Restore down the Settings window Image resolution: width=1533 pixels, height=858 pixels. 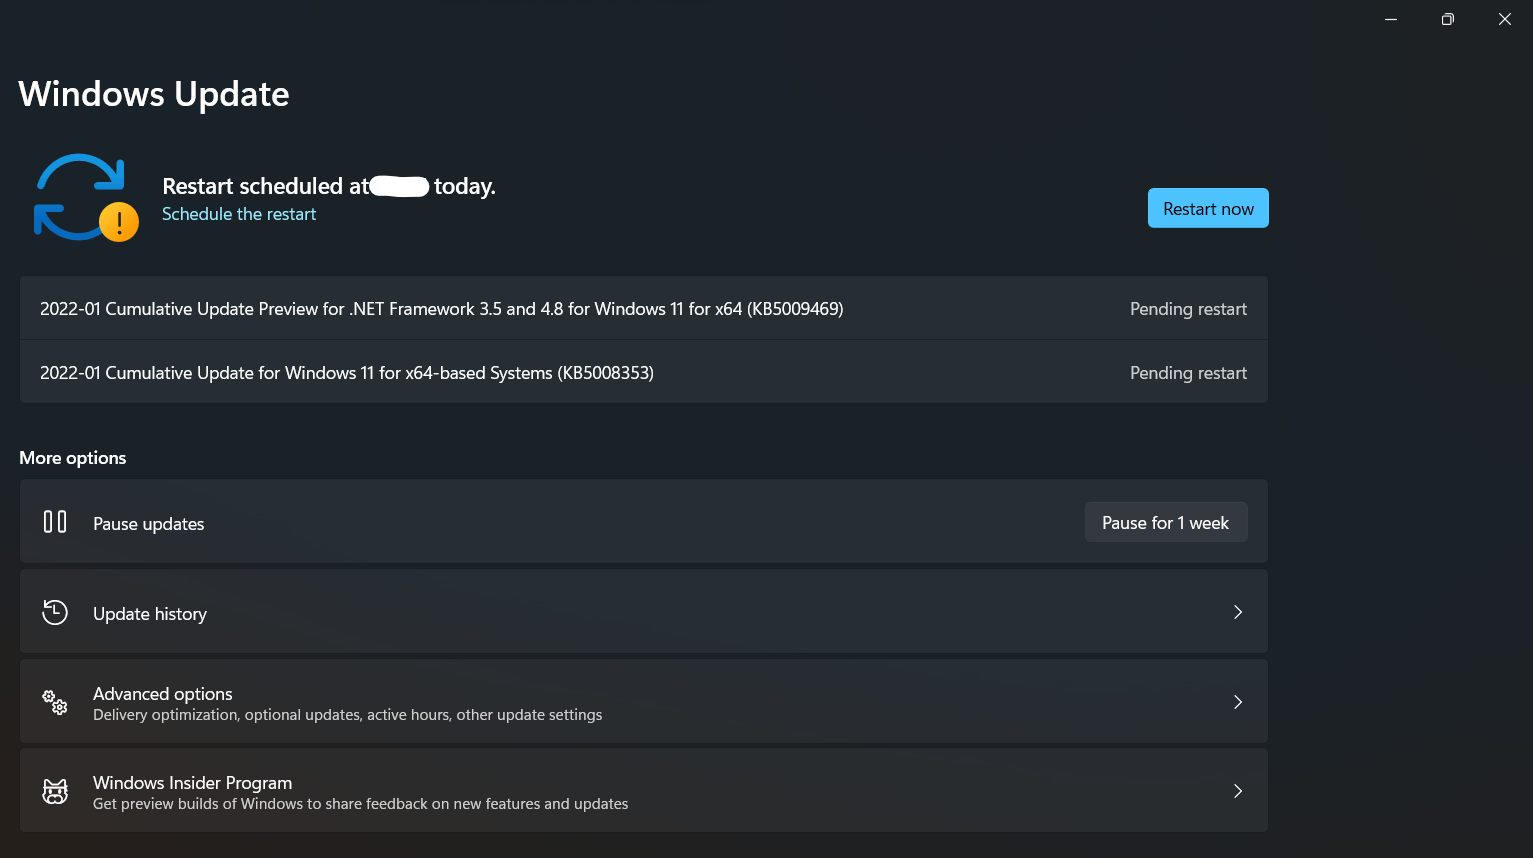point(1447,19)
